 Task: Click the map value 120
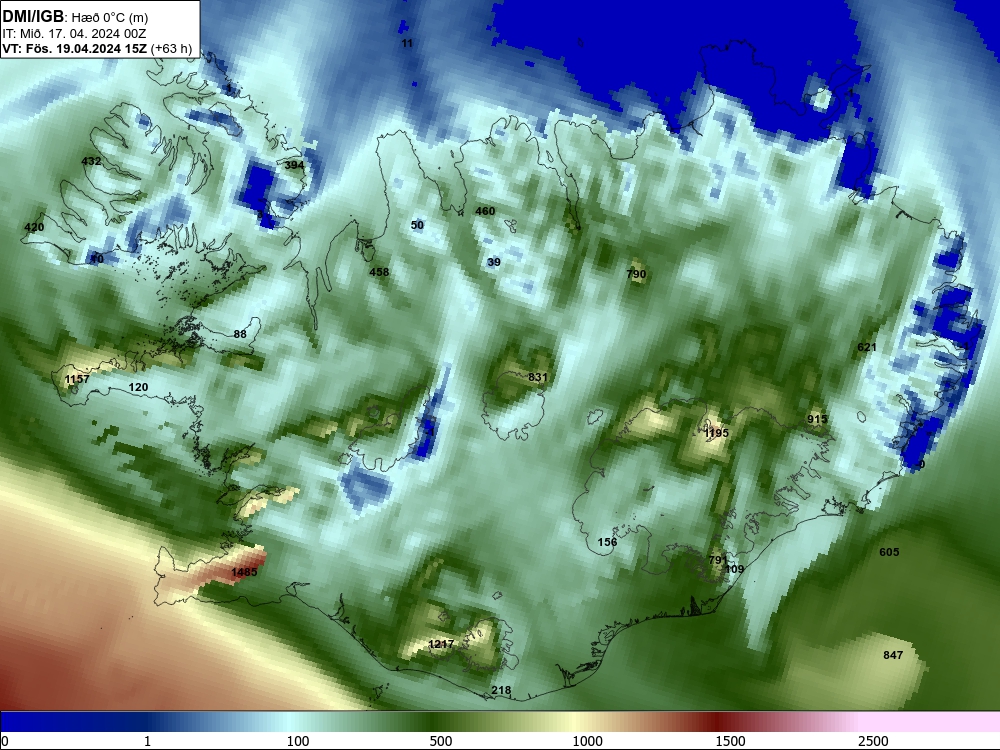[138, 387]
